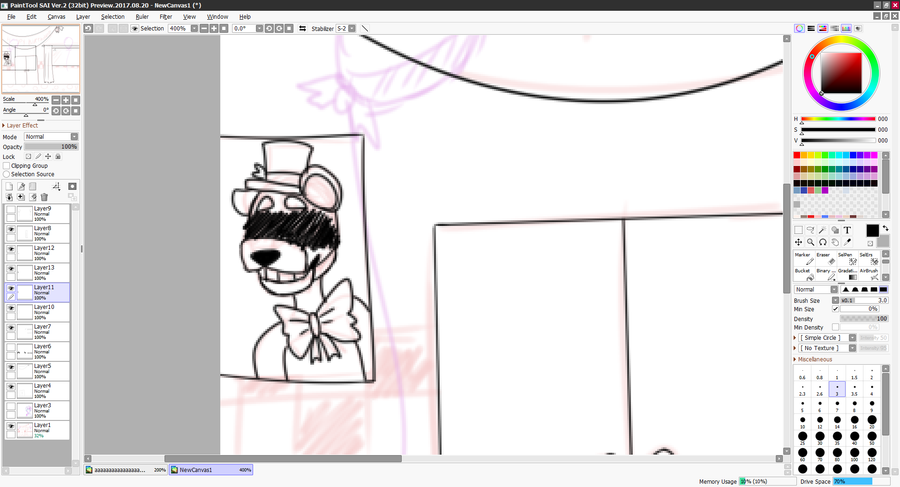Select the Lasso tool
The width and height of the screenshot is (900, 487).
810,230
